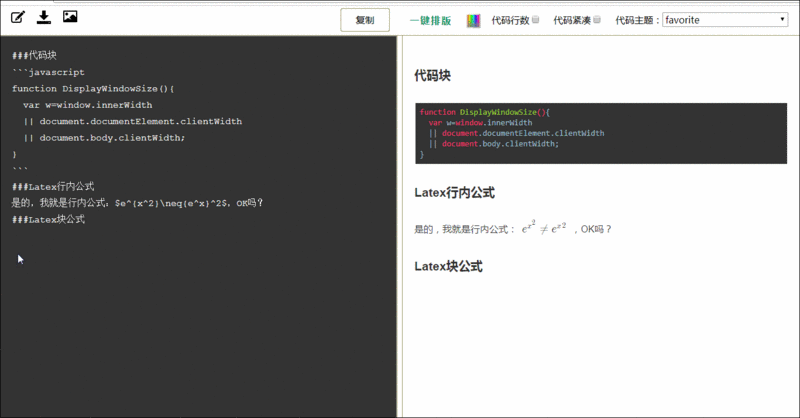The width and height of the screenshot is (800, 418).
Task: Click the ###代码块 line in editor
Action: point(34,55)
